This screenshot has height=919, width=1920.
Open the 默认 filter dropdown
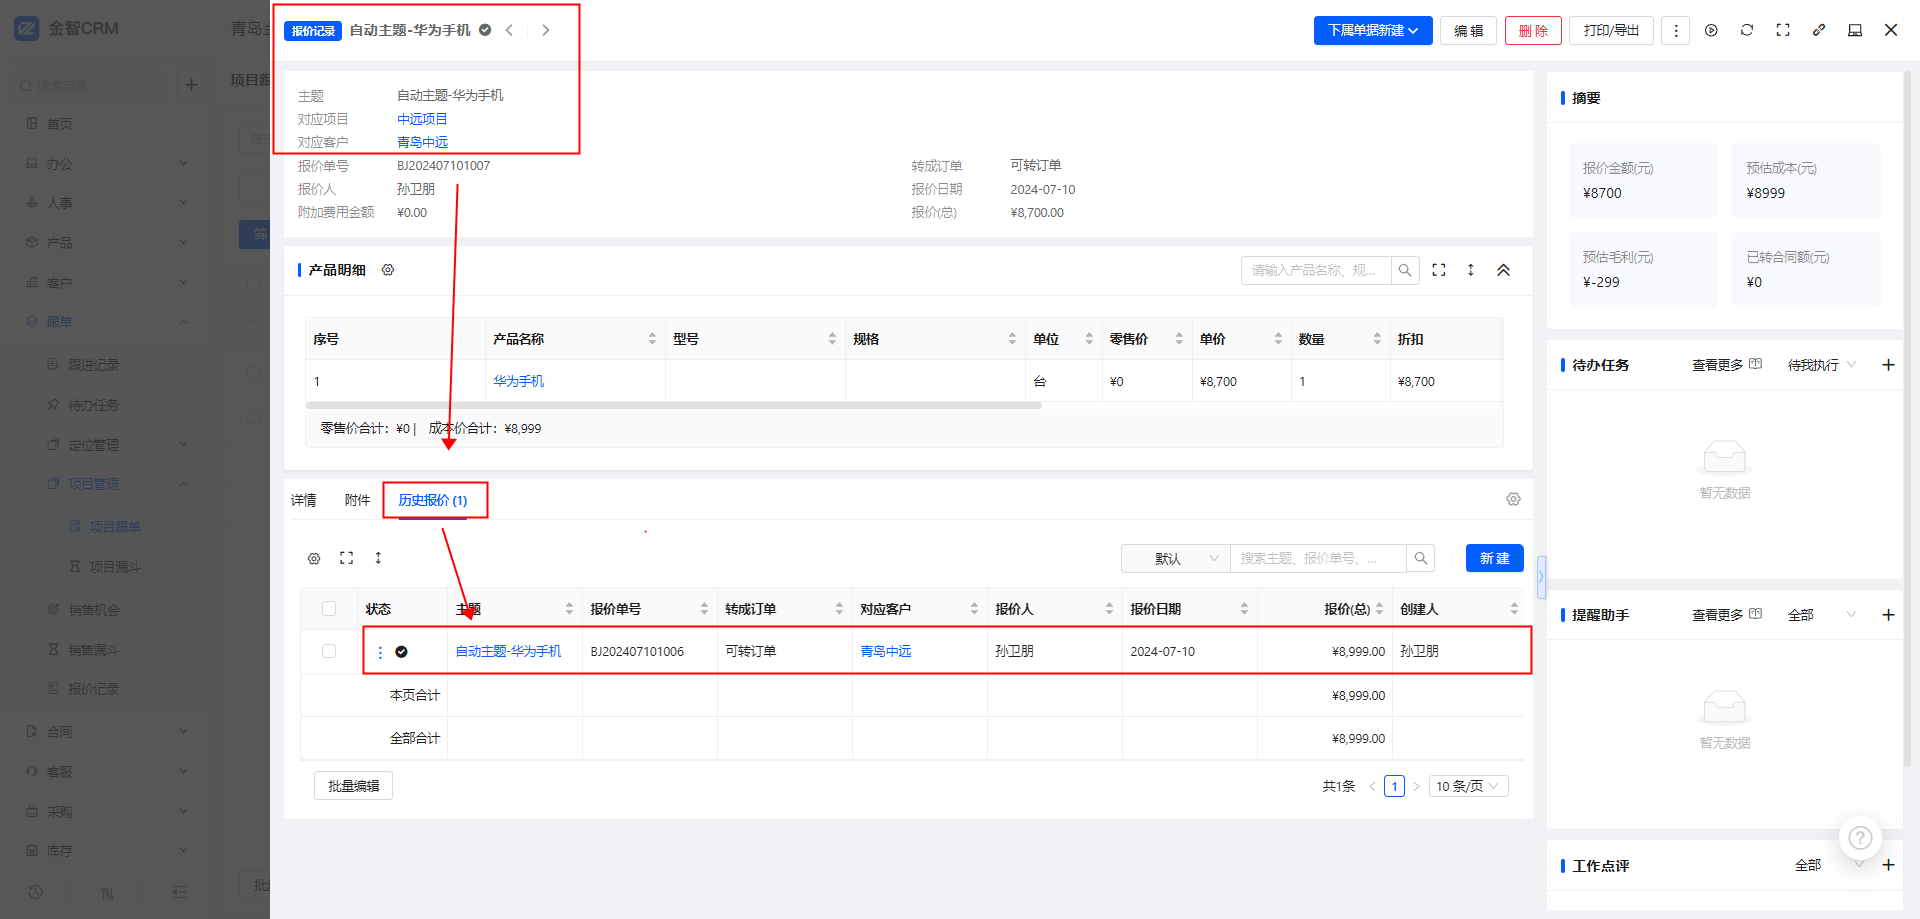pyautogui.click(x=1175, y=558)
